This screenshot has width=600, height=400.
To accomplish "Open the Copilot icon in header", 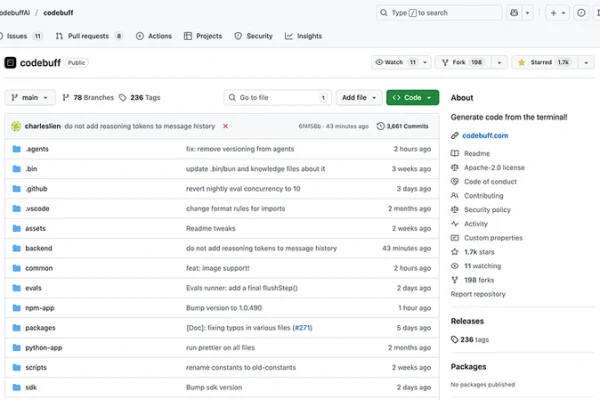I will pyautogui.click(x=514, y=13).
